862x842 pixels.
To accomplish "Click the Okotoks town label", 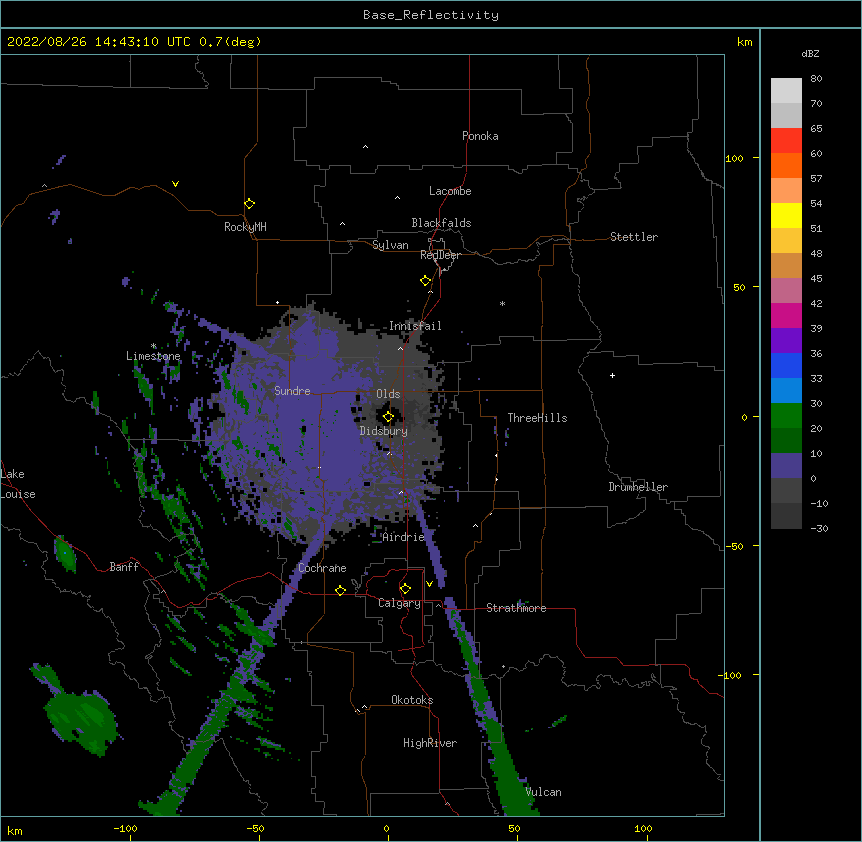I will click(x=412, y=700).
